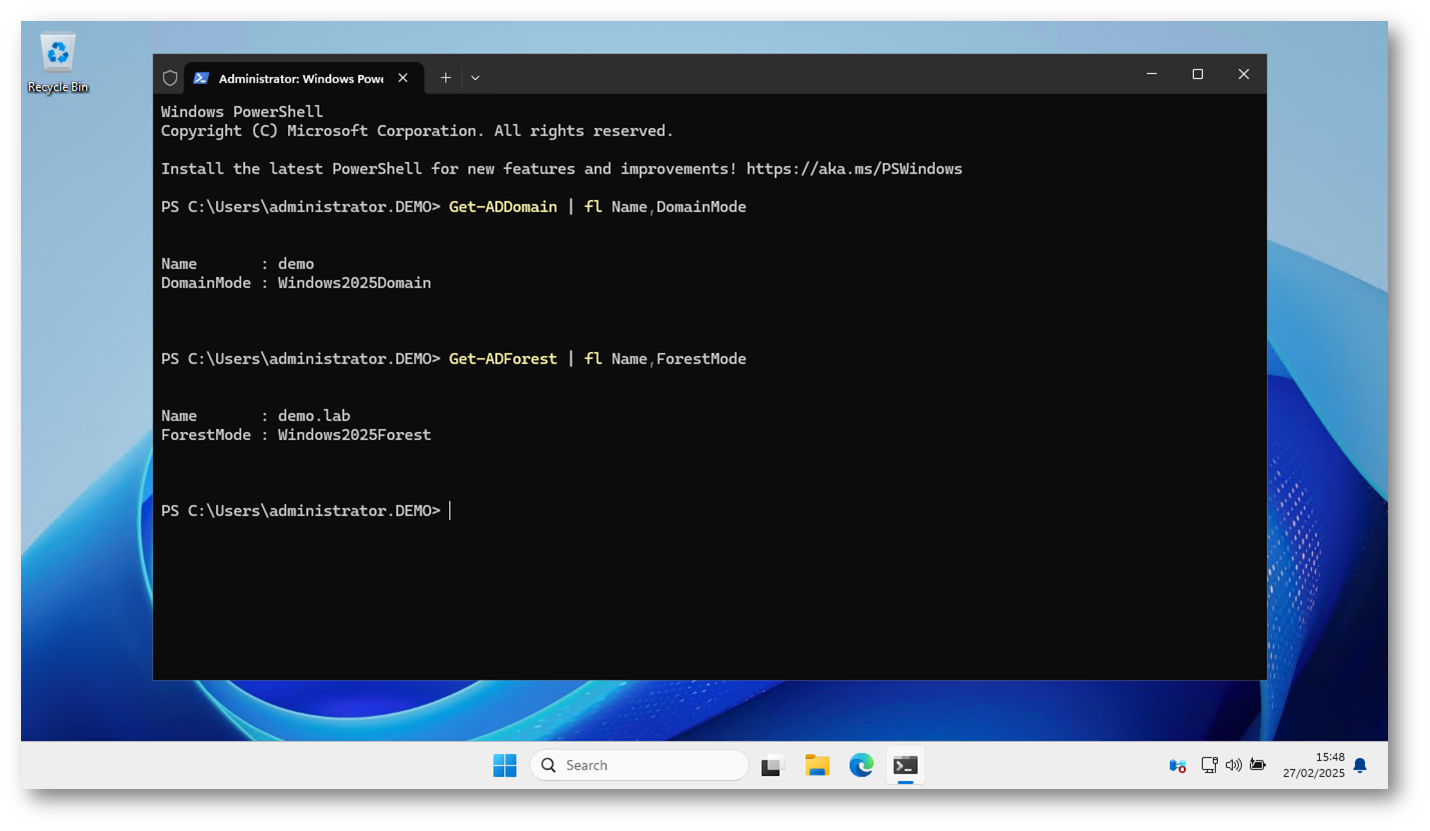Open the Recycle Bin desktop icon
The height and width of the screenshot is (831, 1430).
pyautogui.click(x=58, y=63)
